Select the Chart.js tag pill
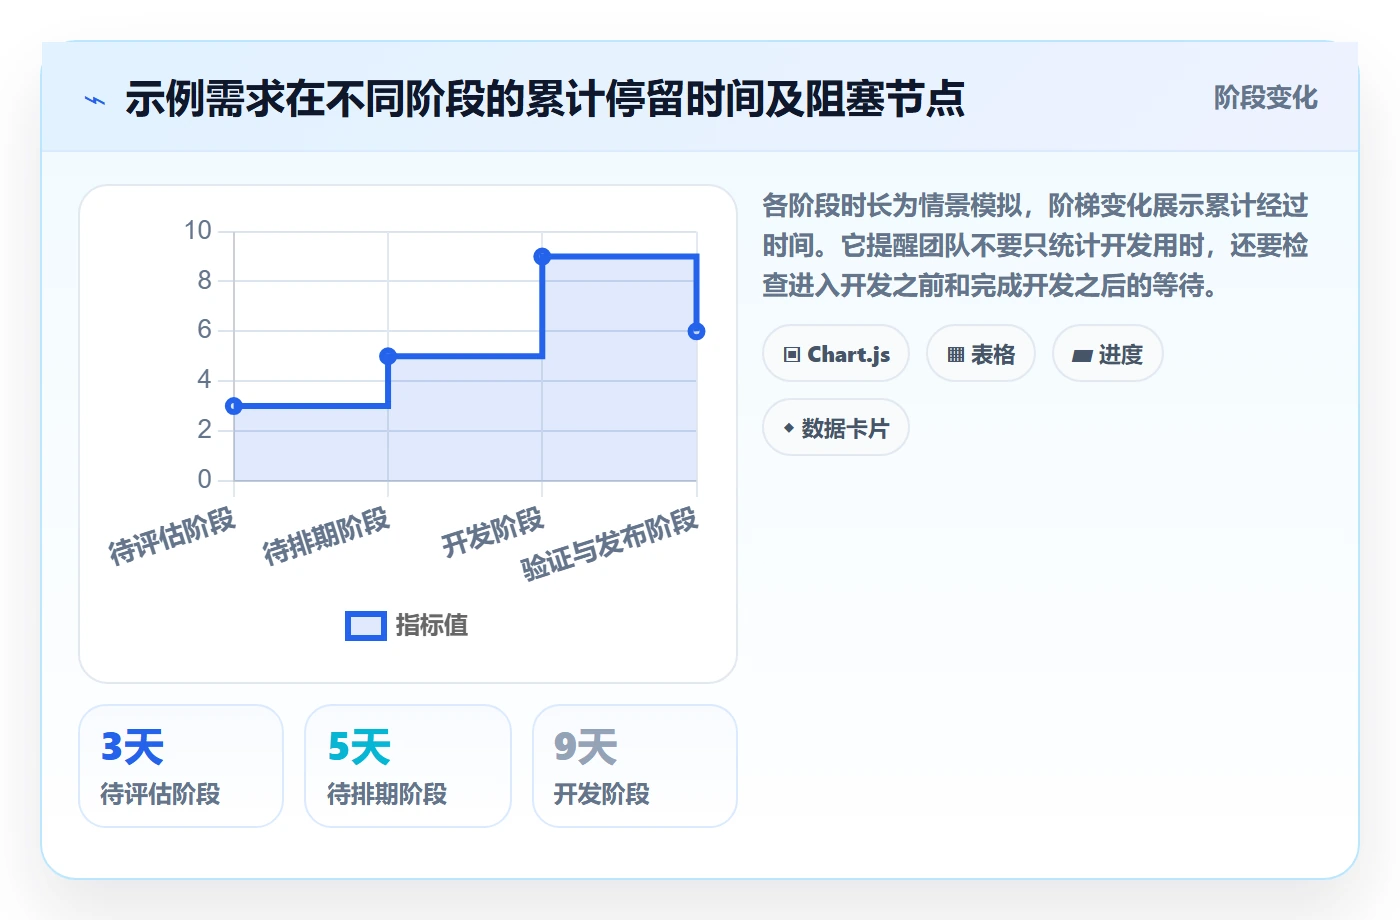This screenshot has height=920, width=1400. coord(836,354)
